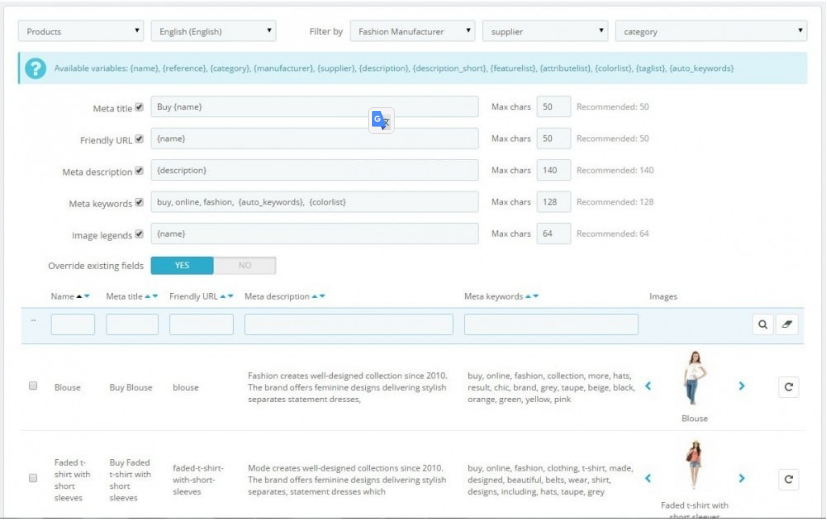This screenshot has width=827, height=520.
Task: Click the eraser reset filter icon
Action: [787, 324]
